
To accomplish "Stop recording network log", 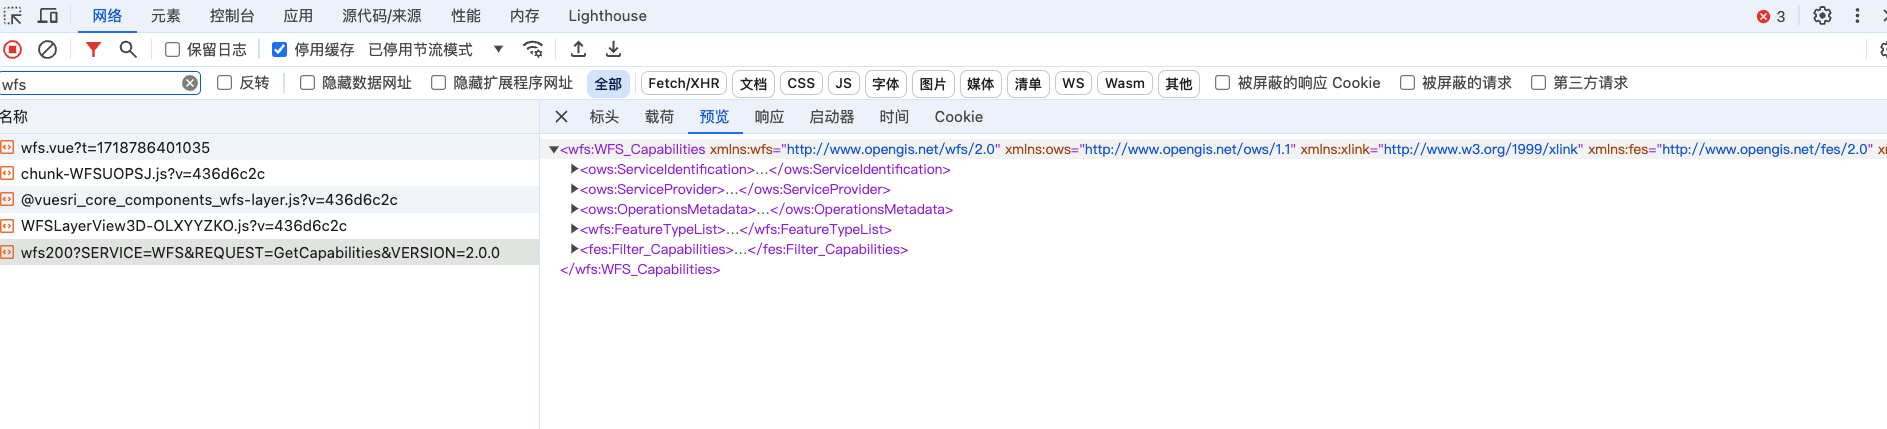I will click(13, 49).
